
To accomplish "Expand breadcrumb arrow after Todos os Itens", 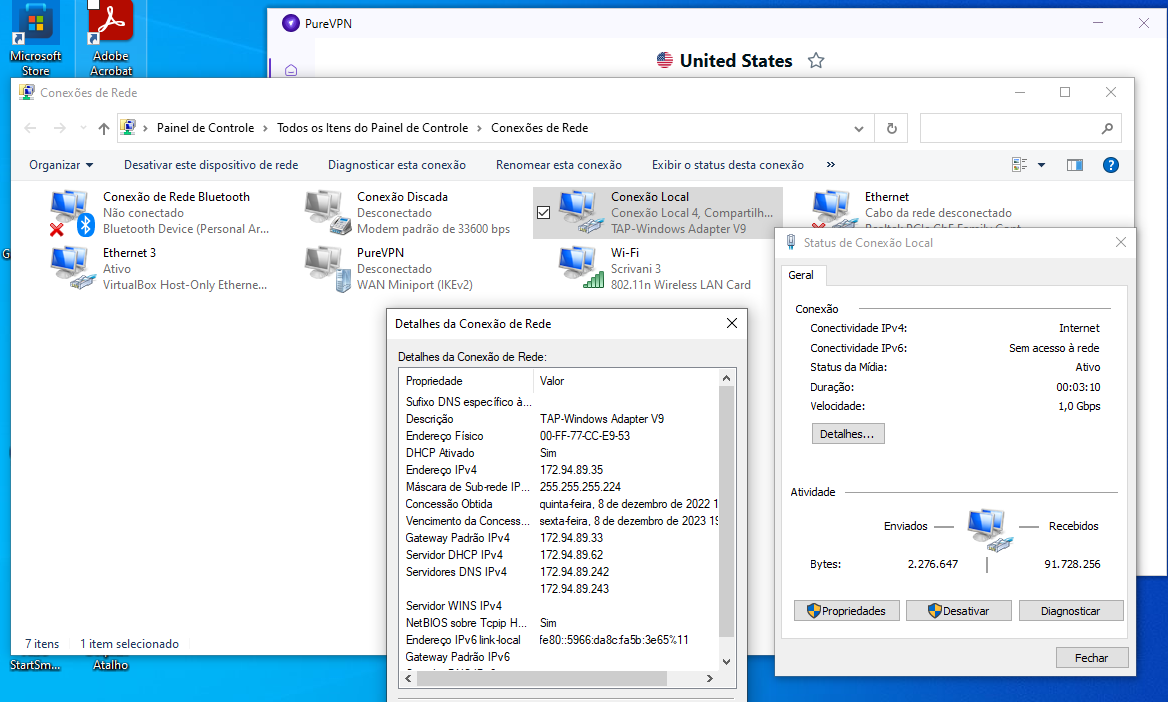I will coord(479,128).
